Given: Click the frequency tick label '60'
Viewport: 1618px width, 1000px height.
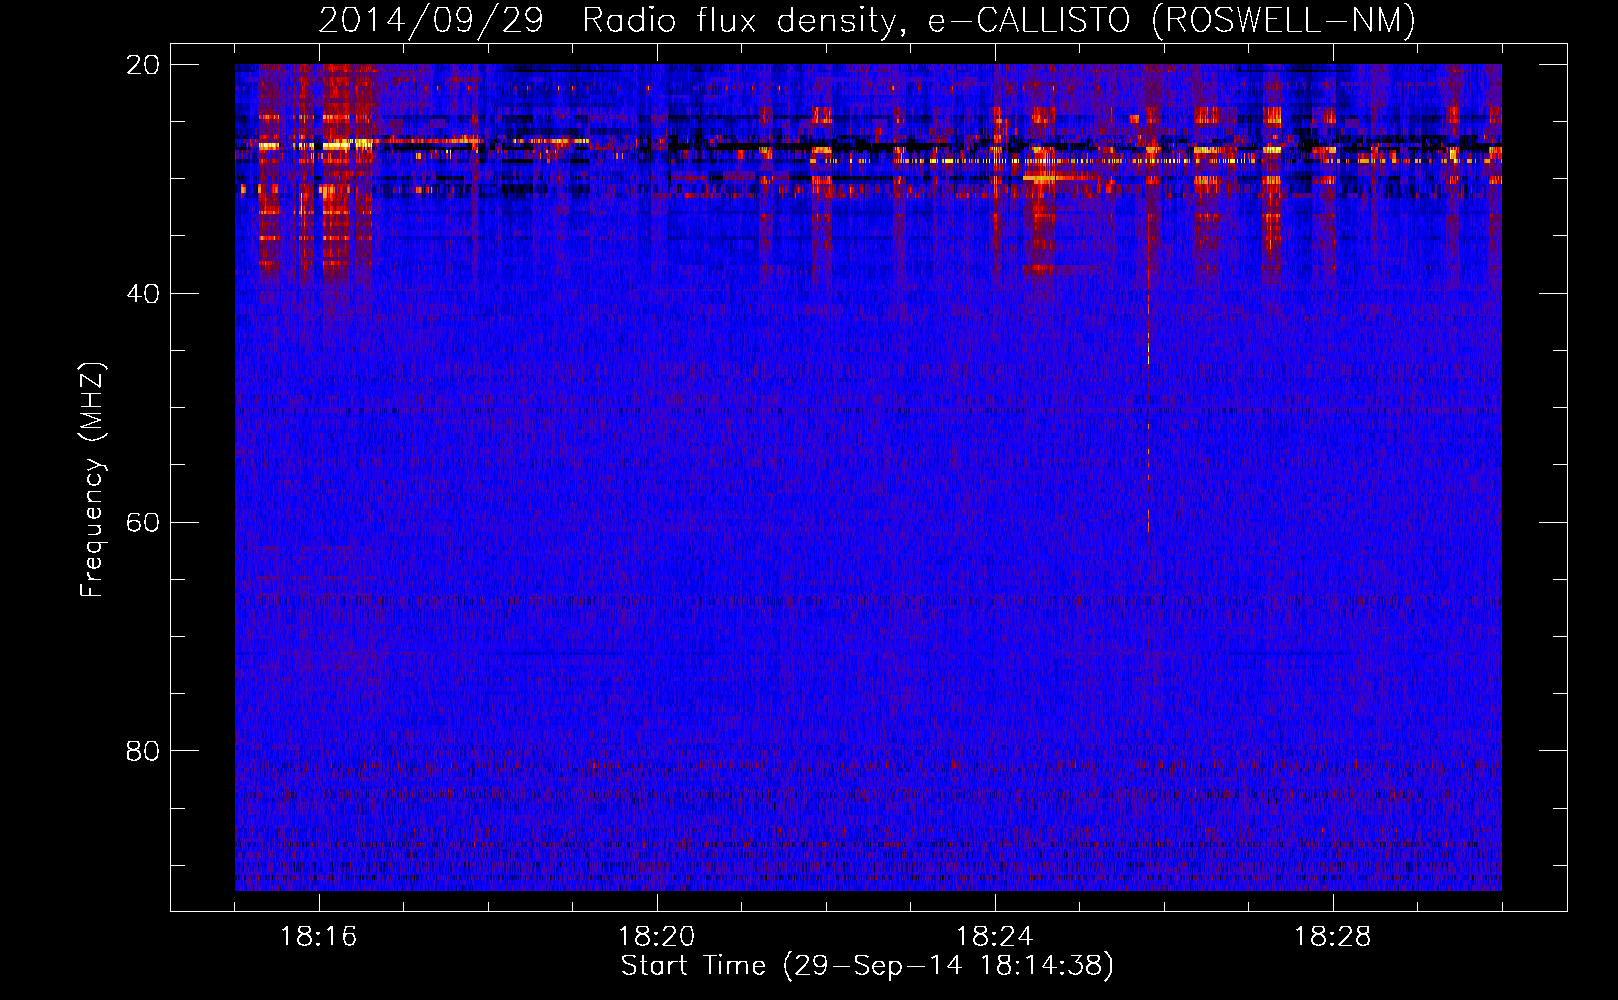Looking at the screenshot, I should point(143,523).
